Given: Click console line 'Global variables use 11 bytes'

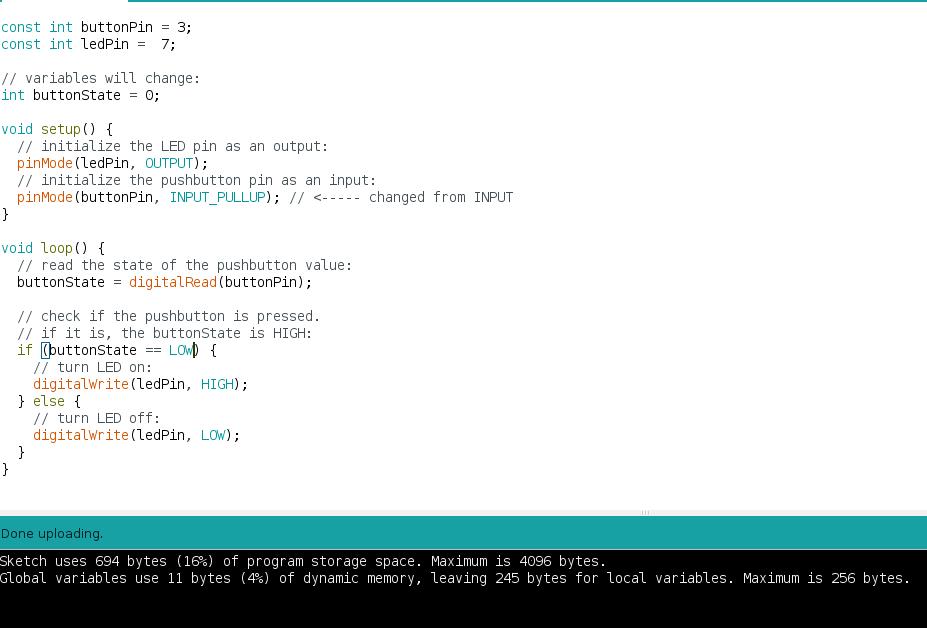Looking at the screenshot, I should pos(455,578).
